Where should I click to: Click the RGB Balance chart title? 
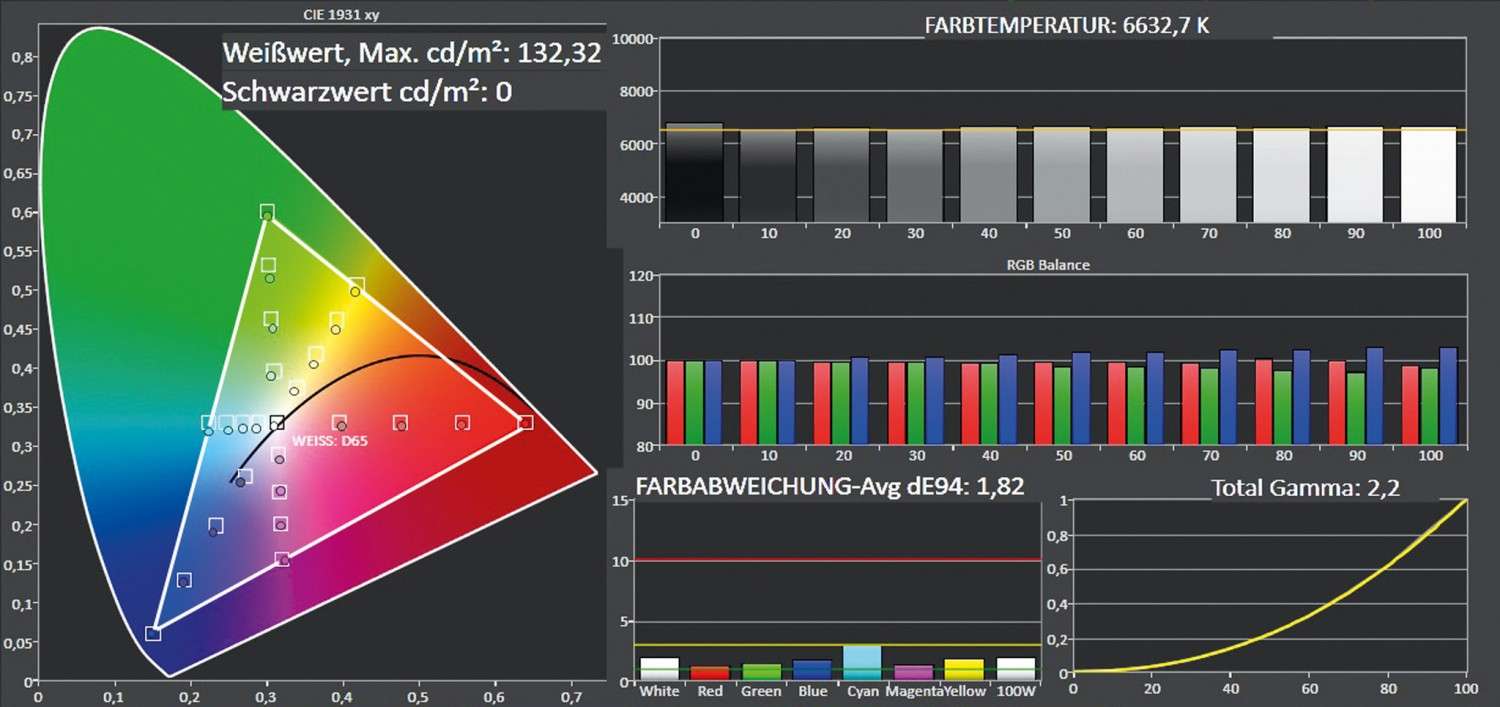(x=1049, y=266)
